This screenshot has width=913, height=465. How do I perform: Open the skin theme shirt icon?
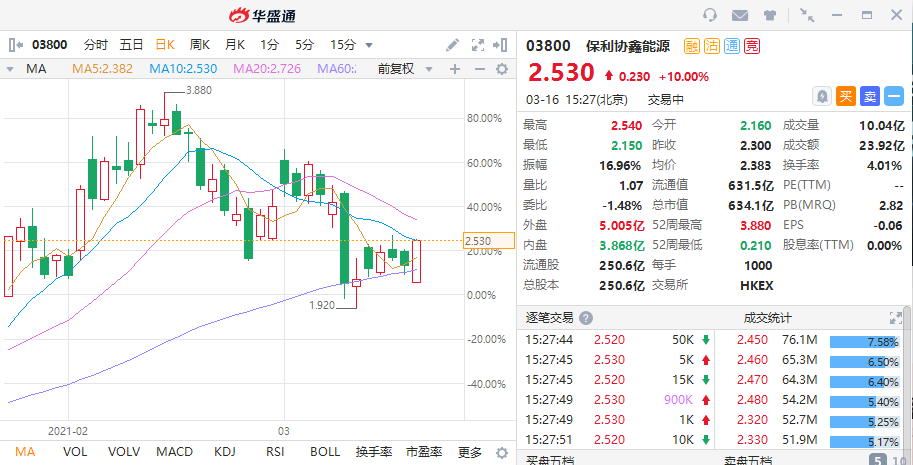click(769, 15)
